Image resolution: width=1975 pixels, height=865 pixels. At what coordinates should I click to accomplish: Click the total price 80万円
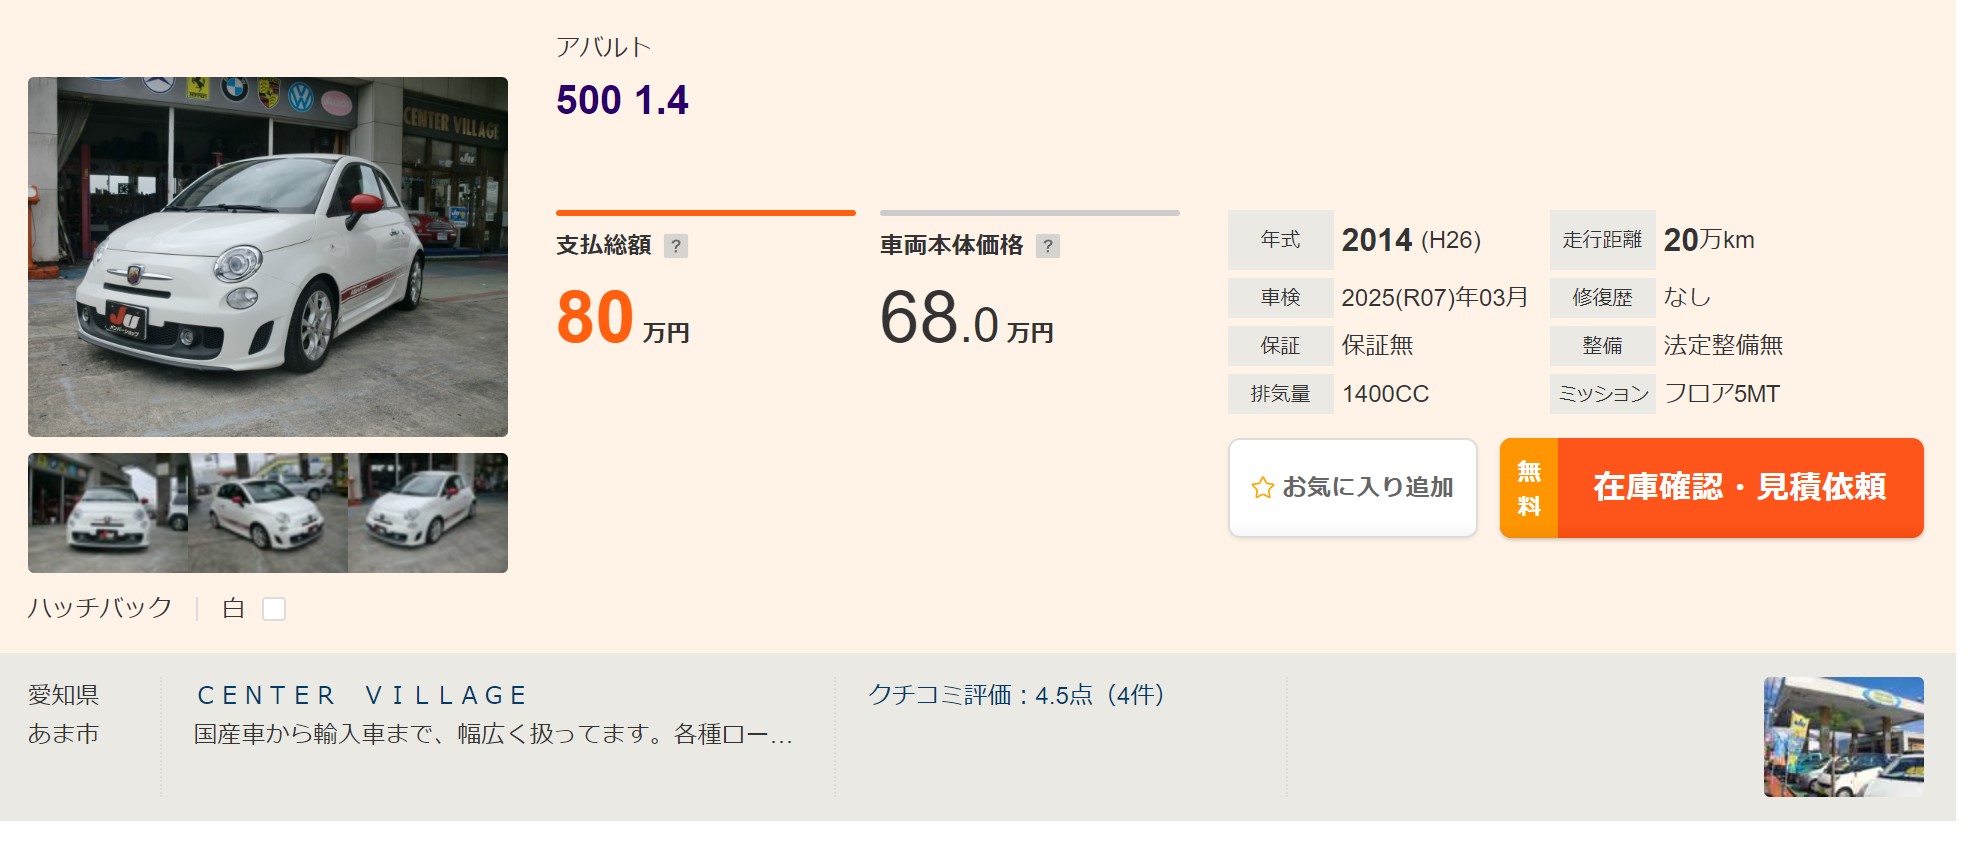tap(623, 318)
